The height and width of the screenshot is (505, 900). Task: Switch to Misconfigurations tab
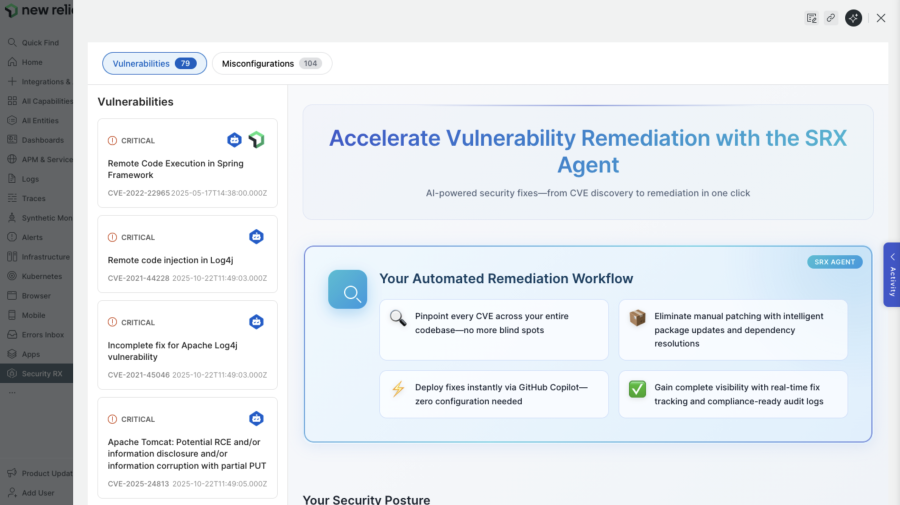coord(272,64)
